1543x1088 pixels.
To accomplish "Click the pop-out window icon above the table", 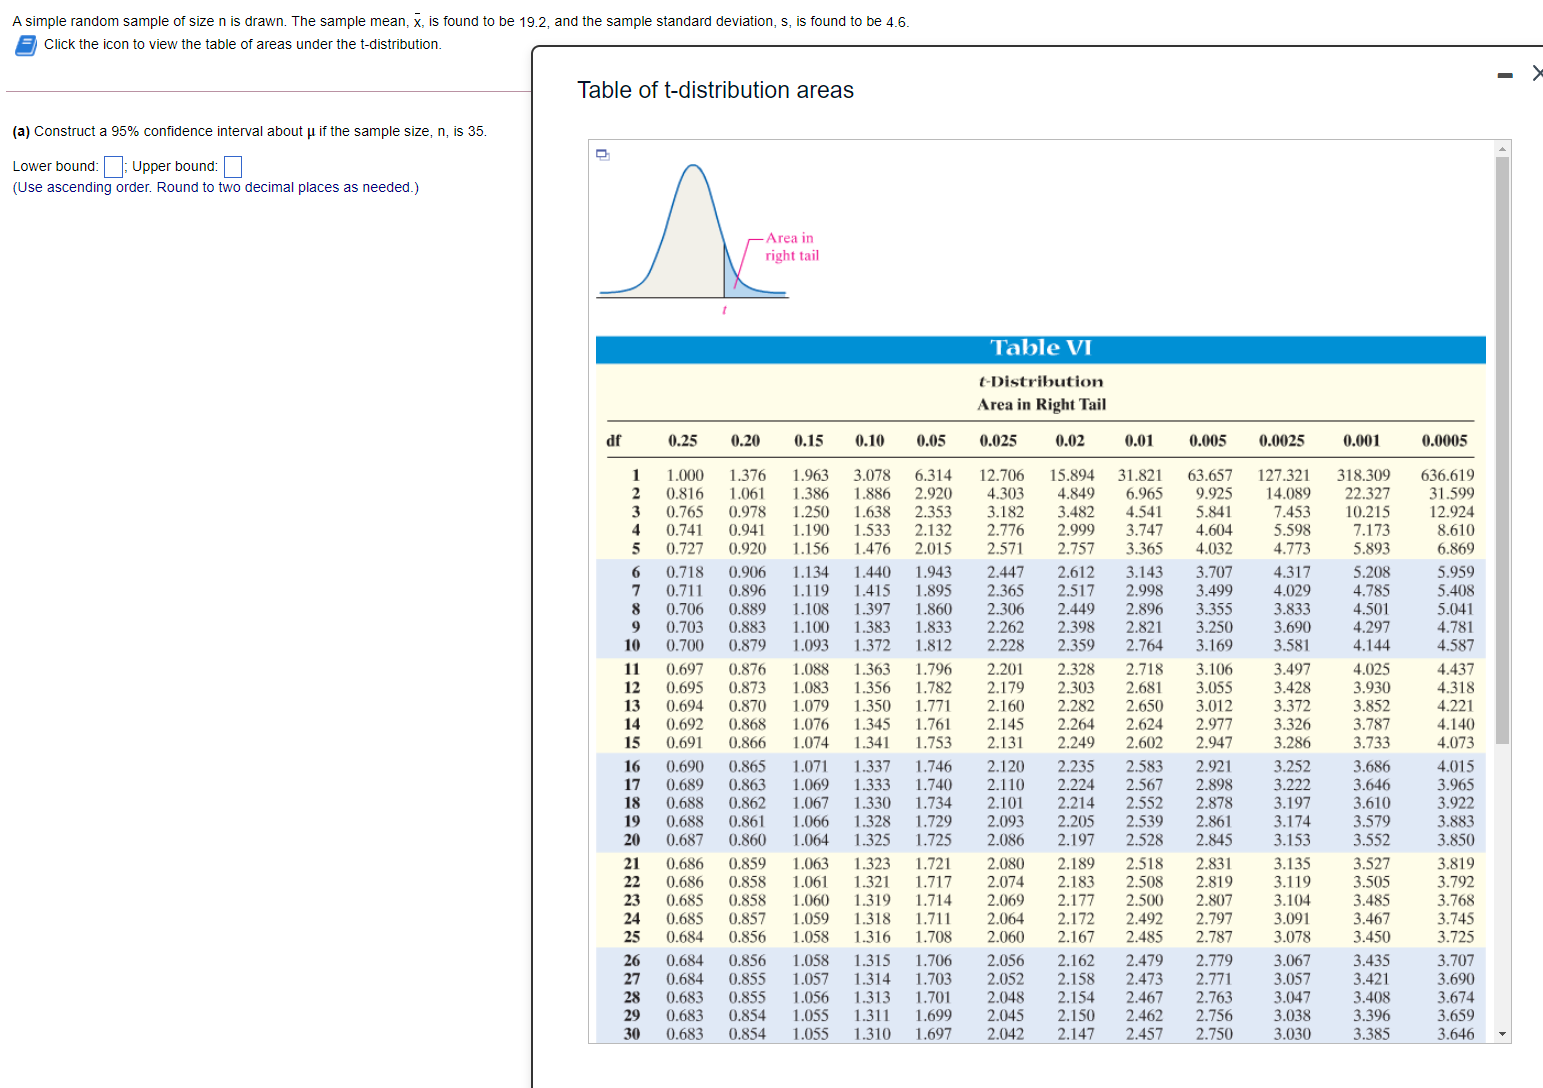I will tap(601, 152).
